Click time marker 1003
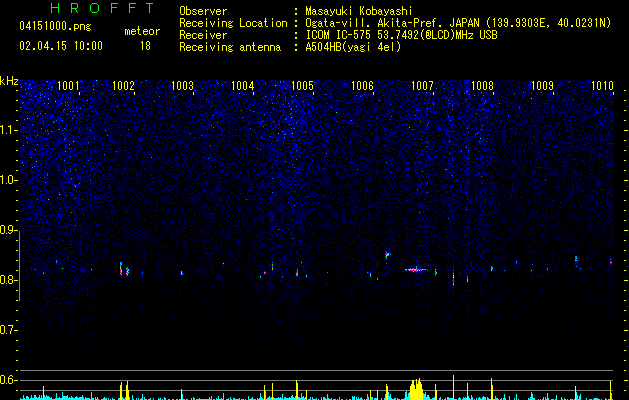This screenshot has width=629, height=400. click(x=183, y=86)
